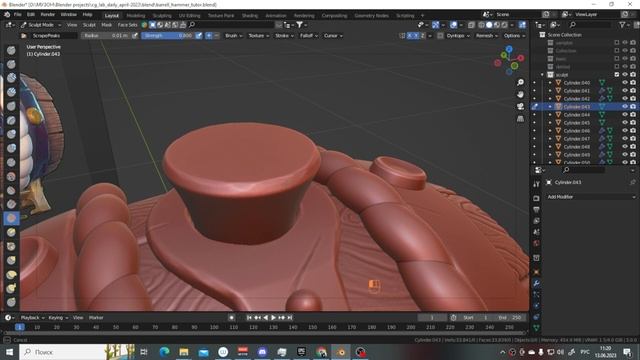Disable render camera icon for Cylinder.045

click(633, 123)
